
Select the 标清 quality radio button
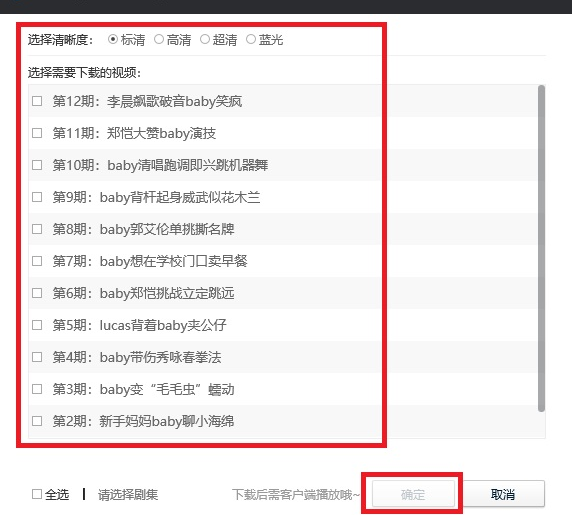(113, 39)
